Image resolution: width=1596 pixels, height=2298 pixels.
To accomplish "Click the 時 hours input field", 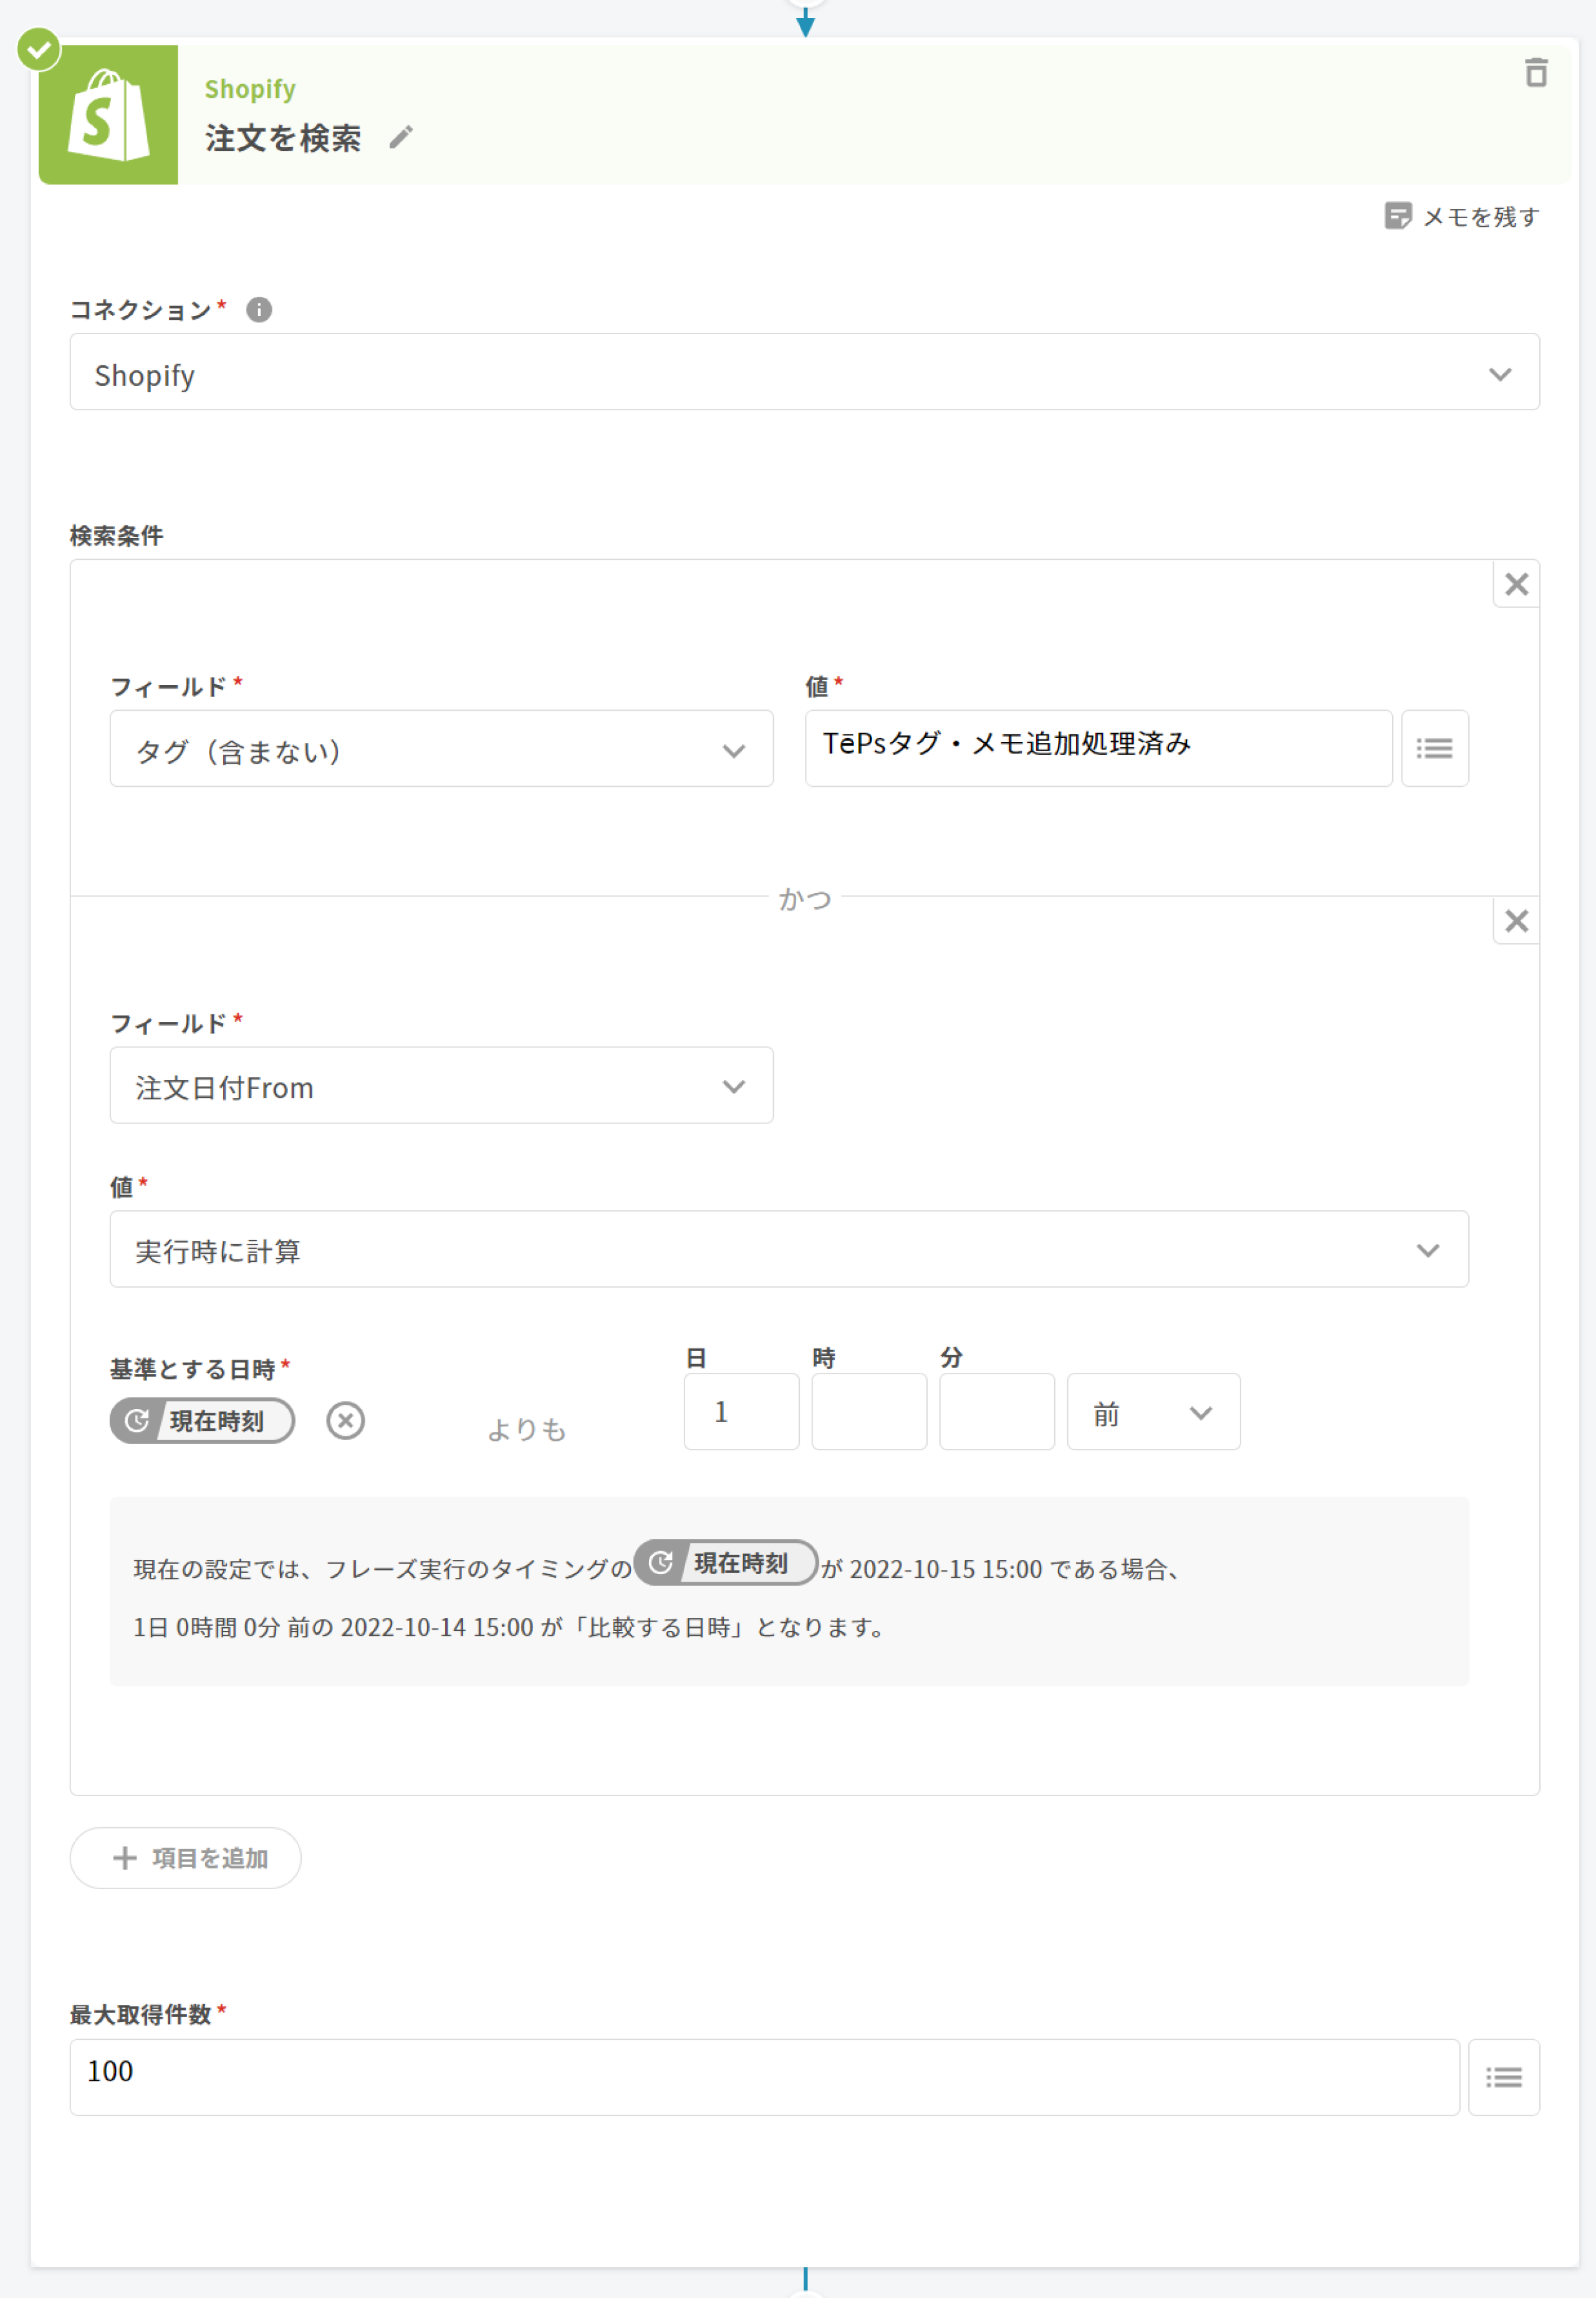I will click(x=868, y=1412).
